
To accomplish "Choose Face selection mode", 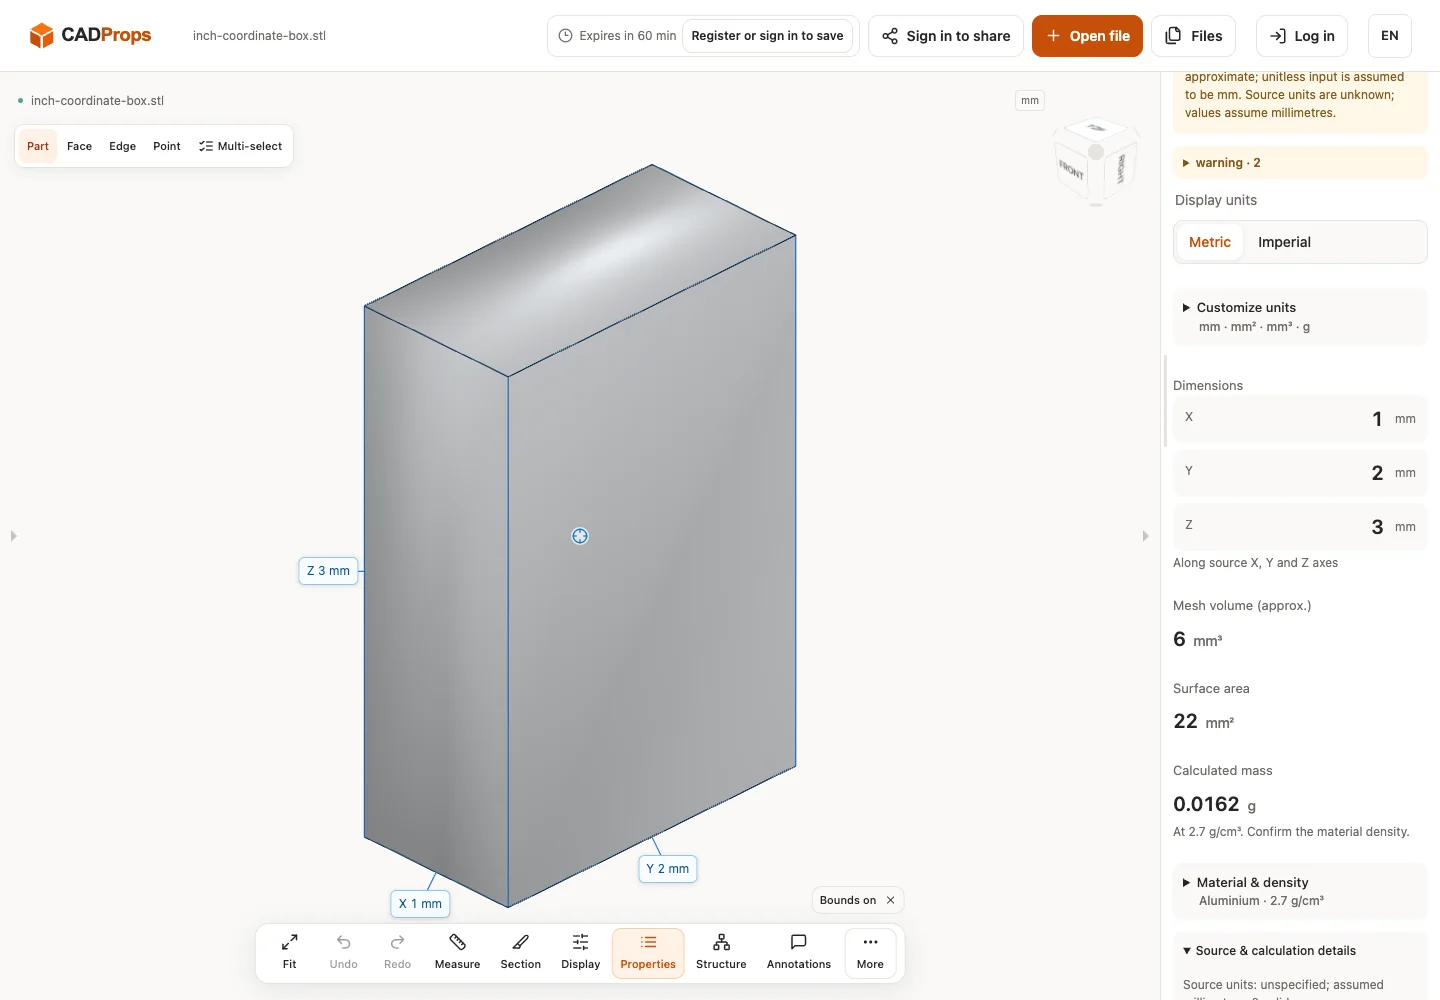I will [x=79, y=146].
